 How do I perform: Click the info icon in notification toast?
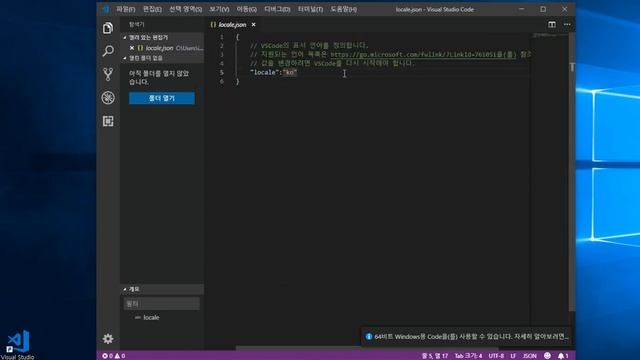(x=369, y=337)
